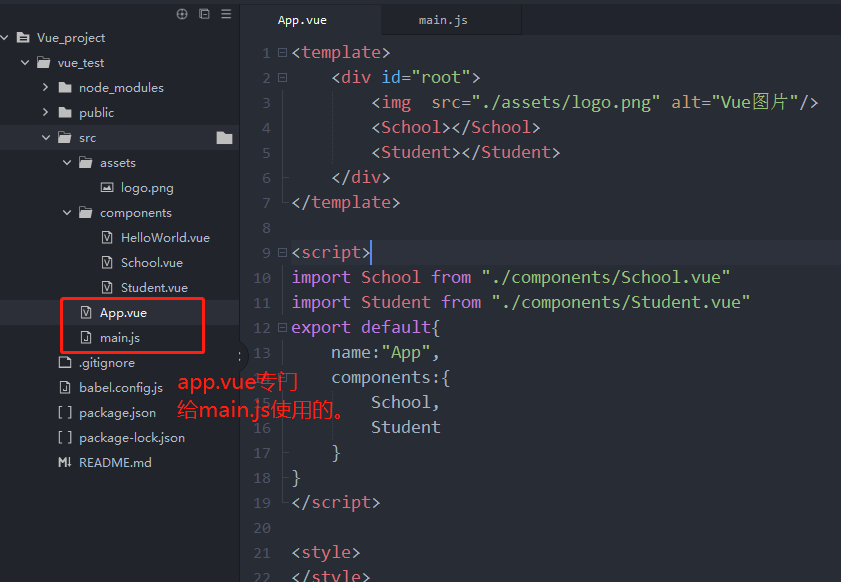
Task: Open babel.config.js in the tree
Action: point(121,388)
